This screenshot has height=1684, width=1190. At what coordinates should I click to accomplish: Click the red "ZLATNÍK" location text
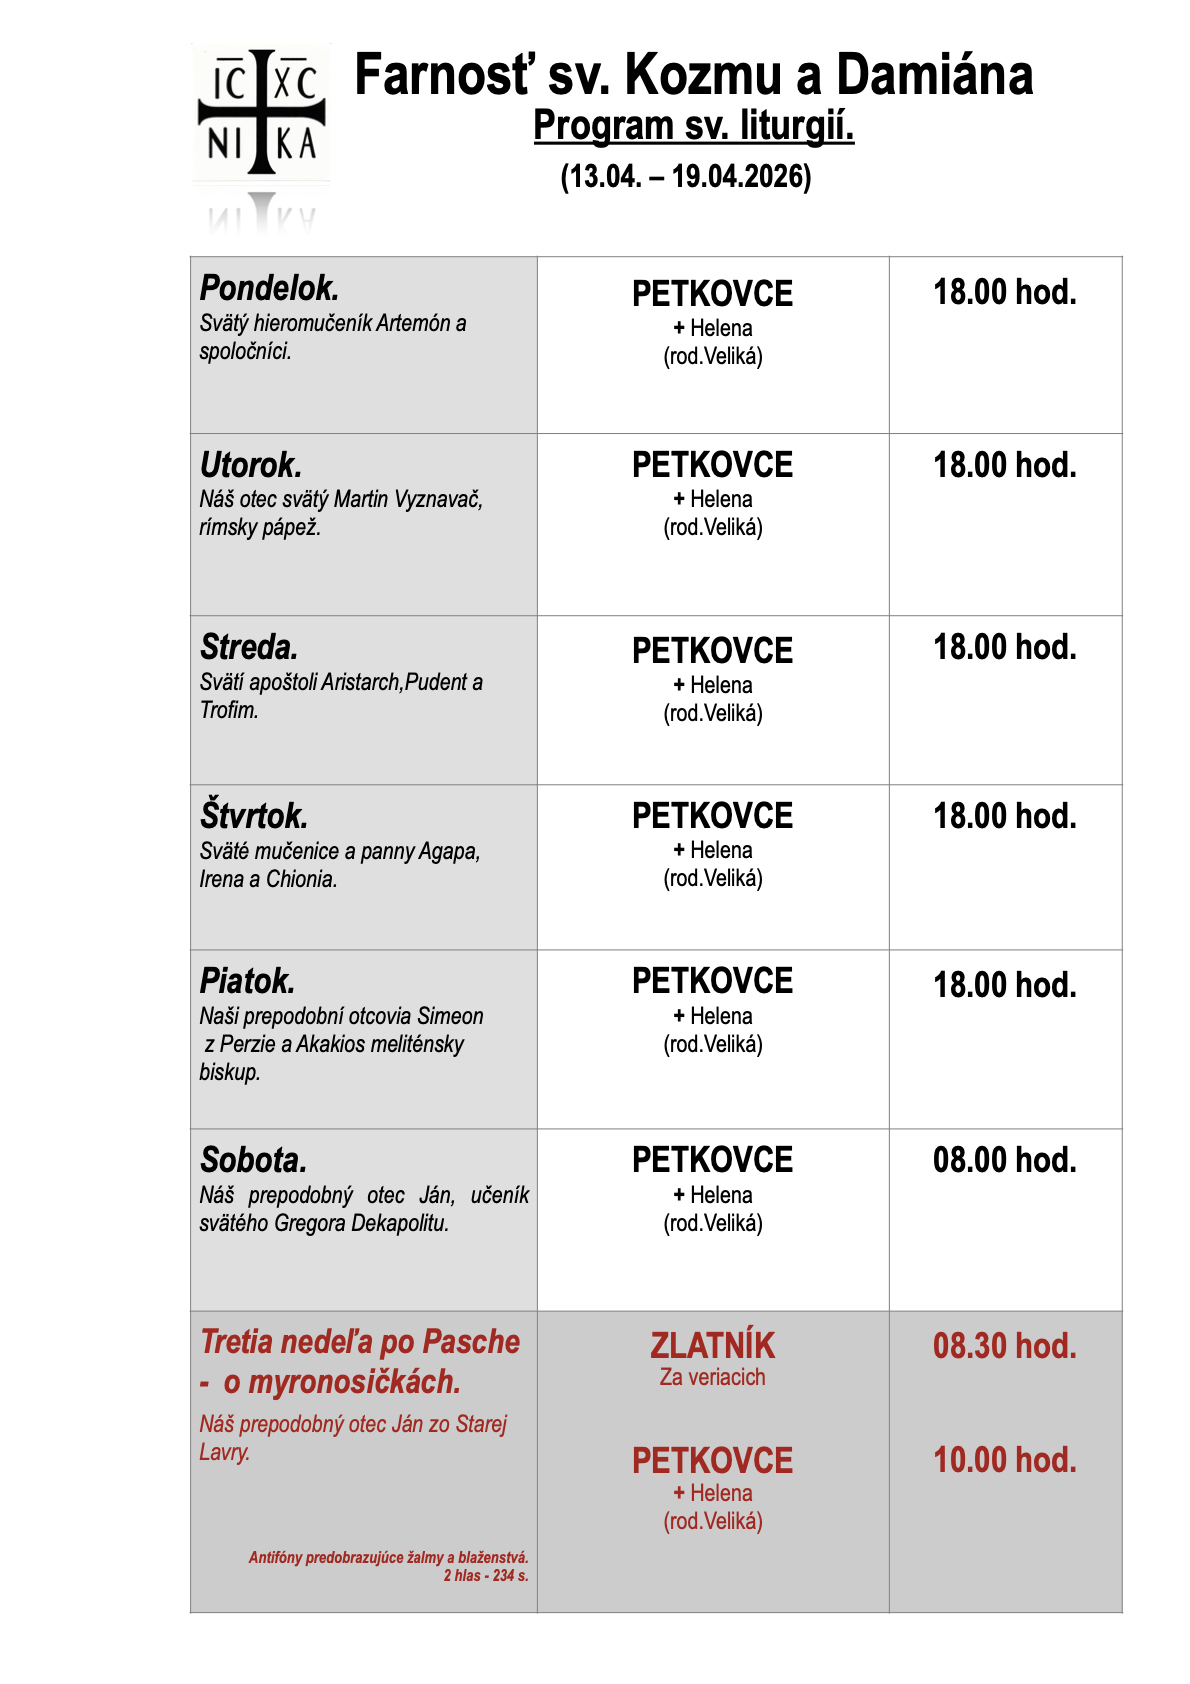[712, 1345]
